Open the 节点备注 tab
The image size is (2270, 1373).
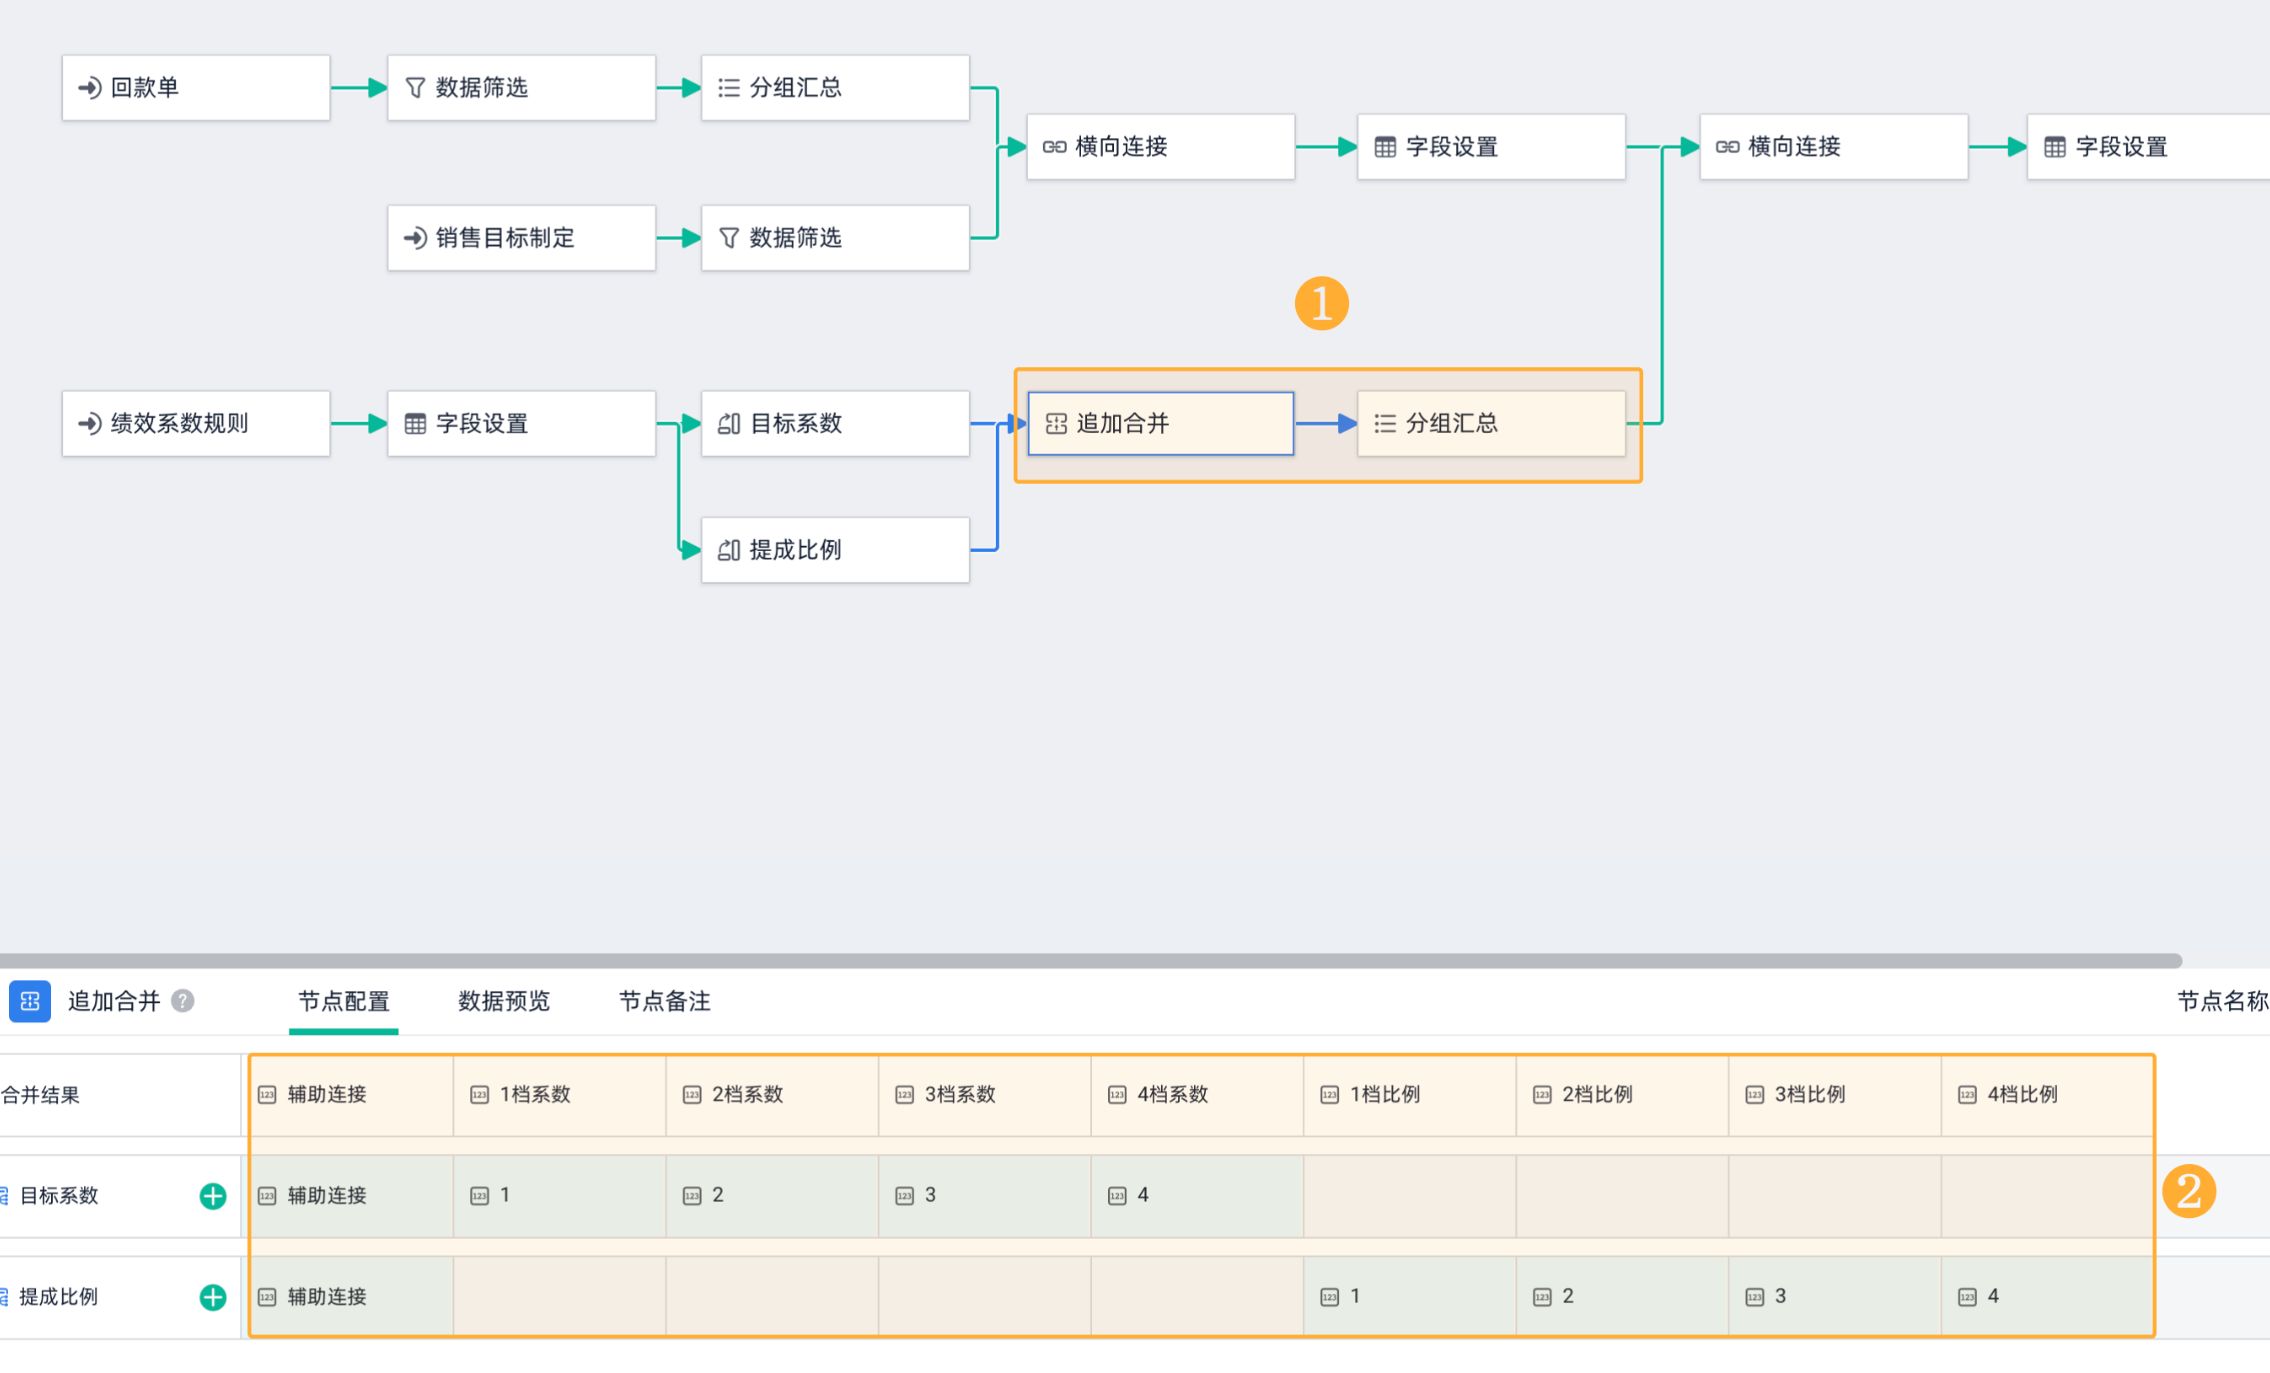pos(664,1001)
